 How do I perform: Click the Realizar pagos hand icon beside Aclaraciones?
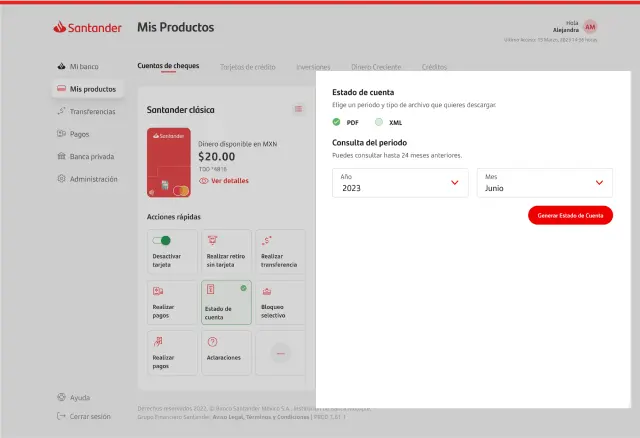(158, 342)
